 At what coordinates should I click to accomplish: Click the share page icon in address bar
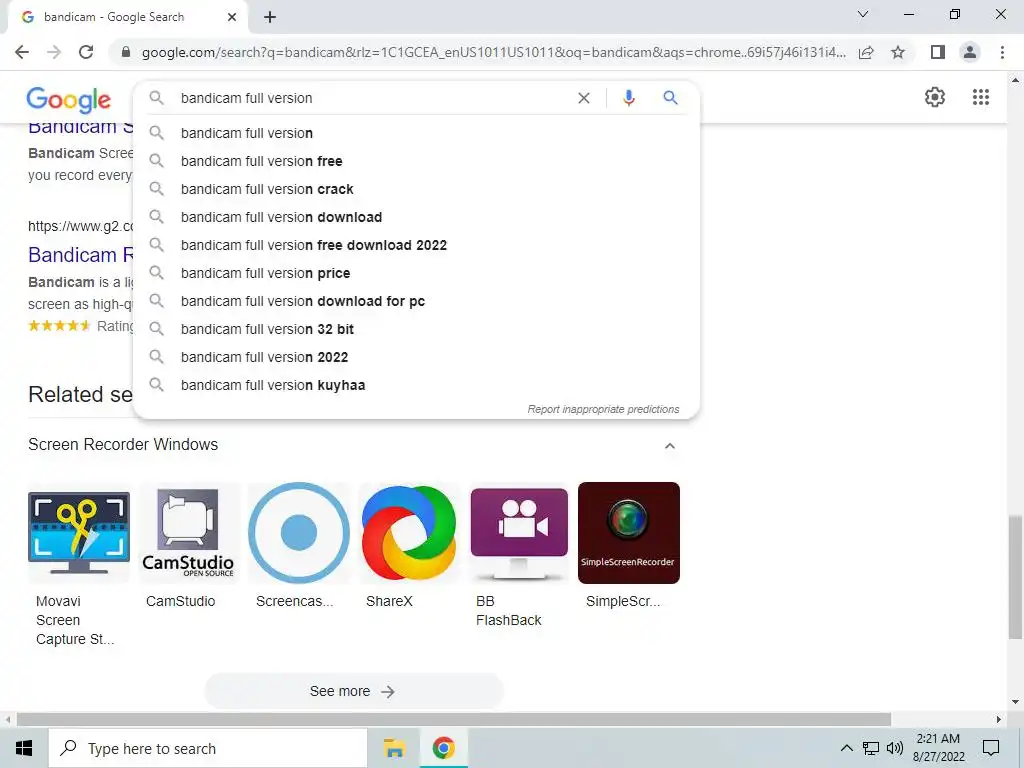click(x=866, y=52)
